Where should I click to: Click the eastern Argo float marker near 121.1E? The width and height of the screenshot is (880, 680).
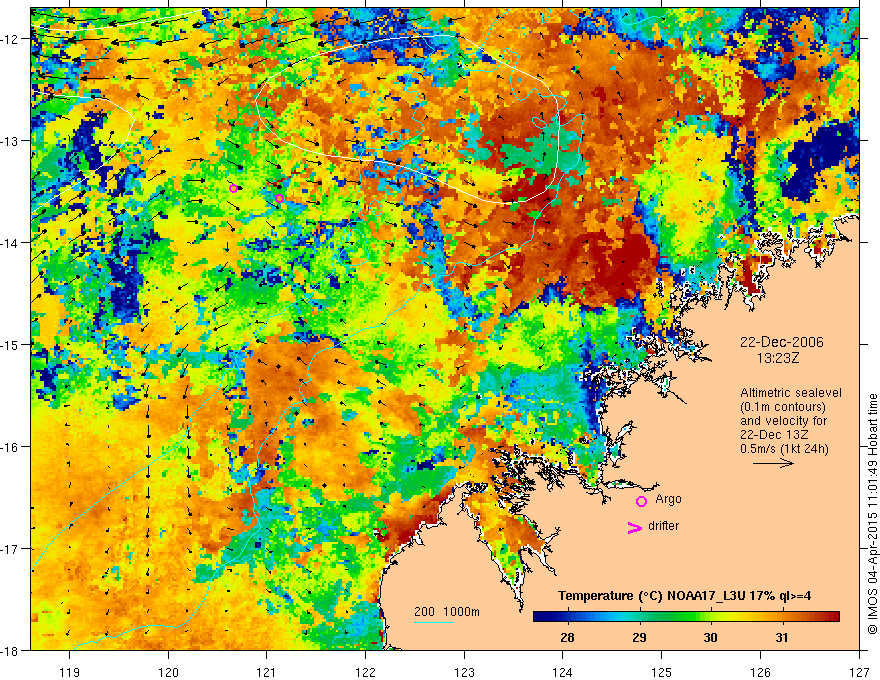(x=279, y=198)
